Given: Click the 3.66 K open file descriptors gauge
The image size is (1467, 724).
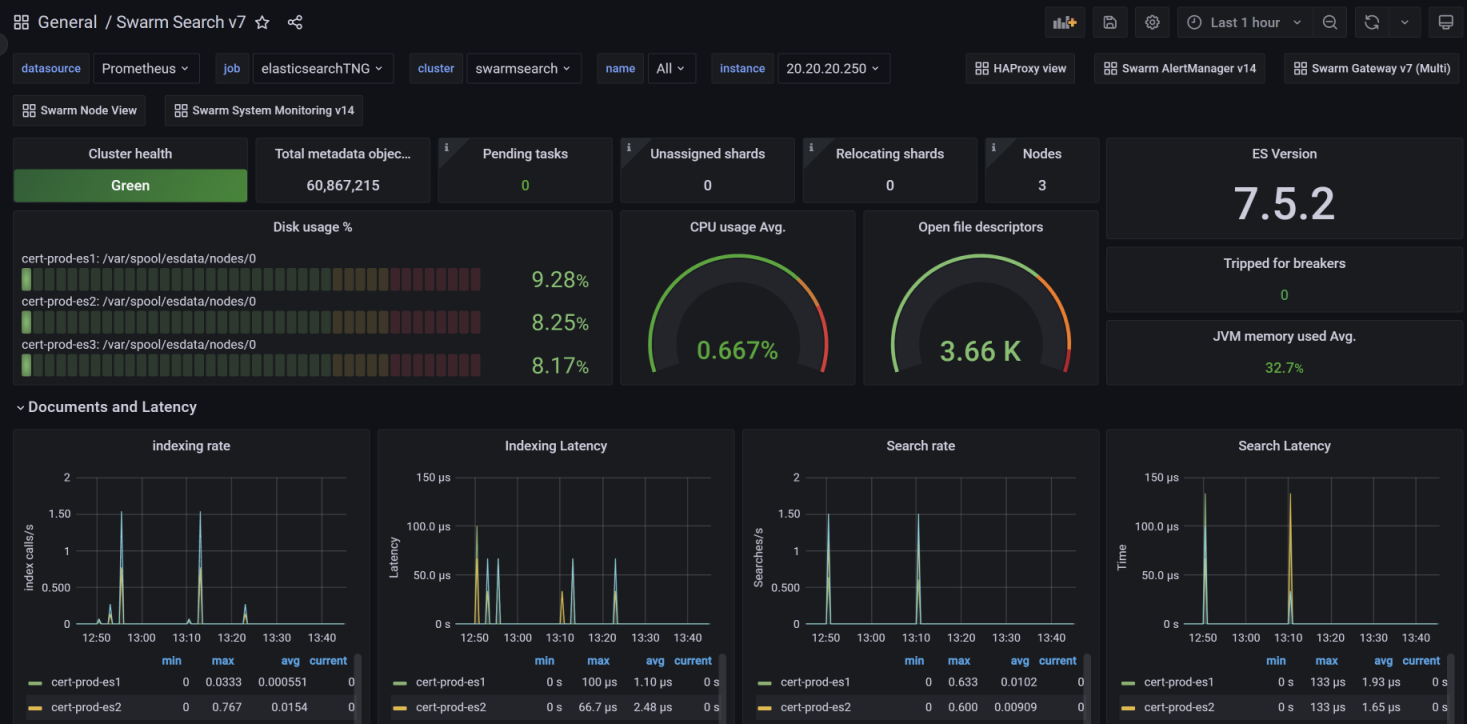Looking at the screenshot, I should (981, 350).
